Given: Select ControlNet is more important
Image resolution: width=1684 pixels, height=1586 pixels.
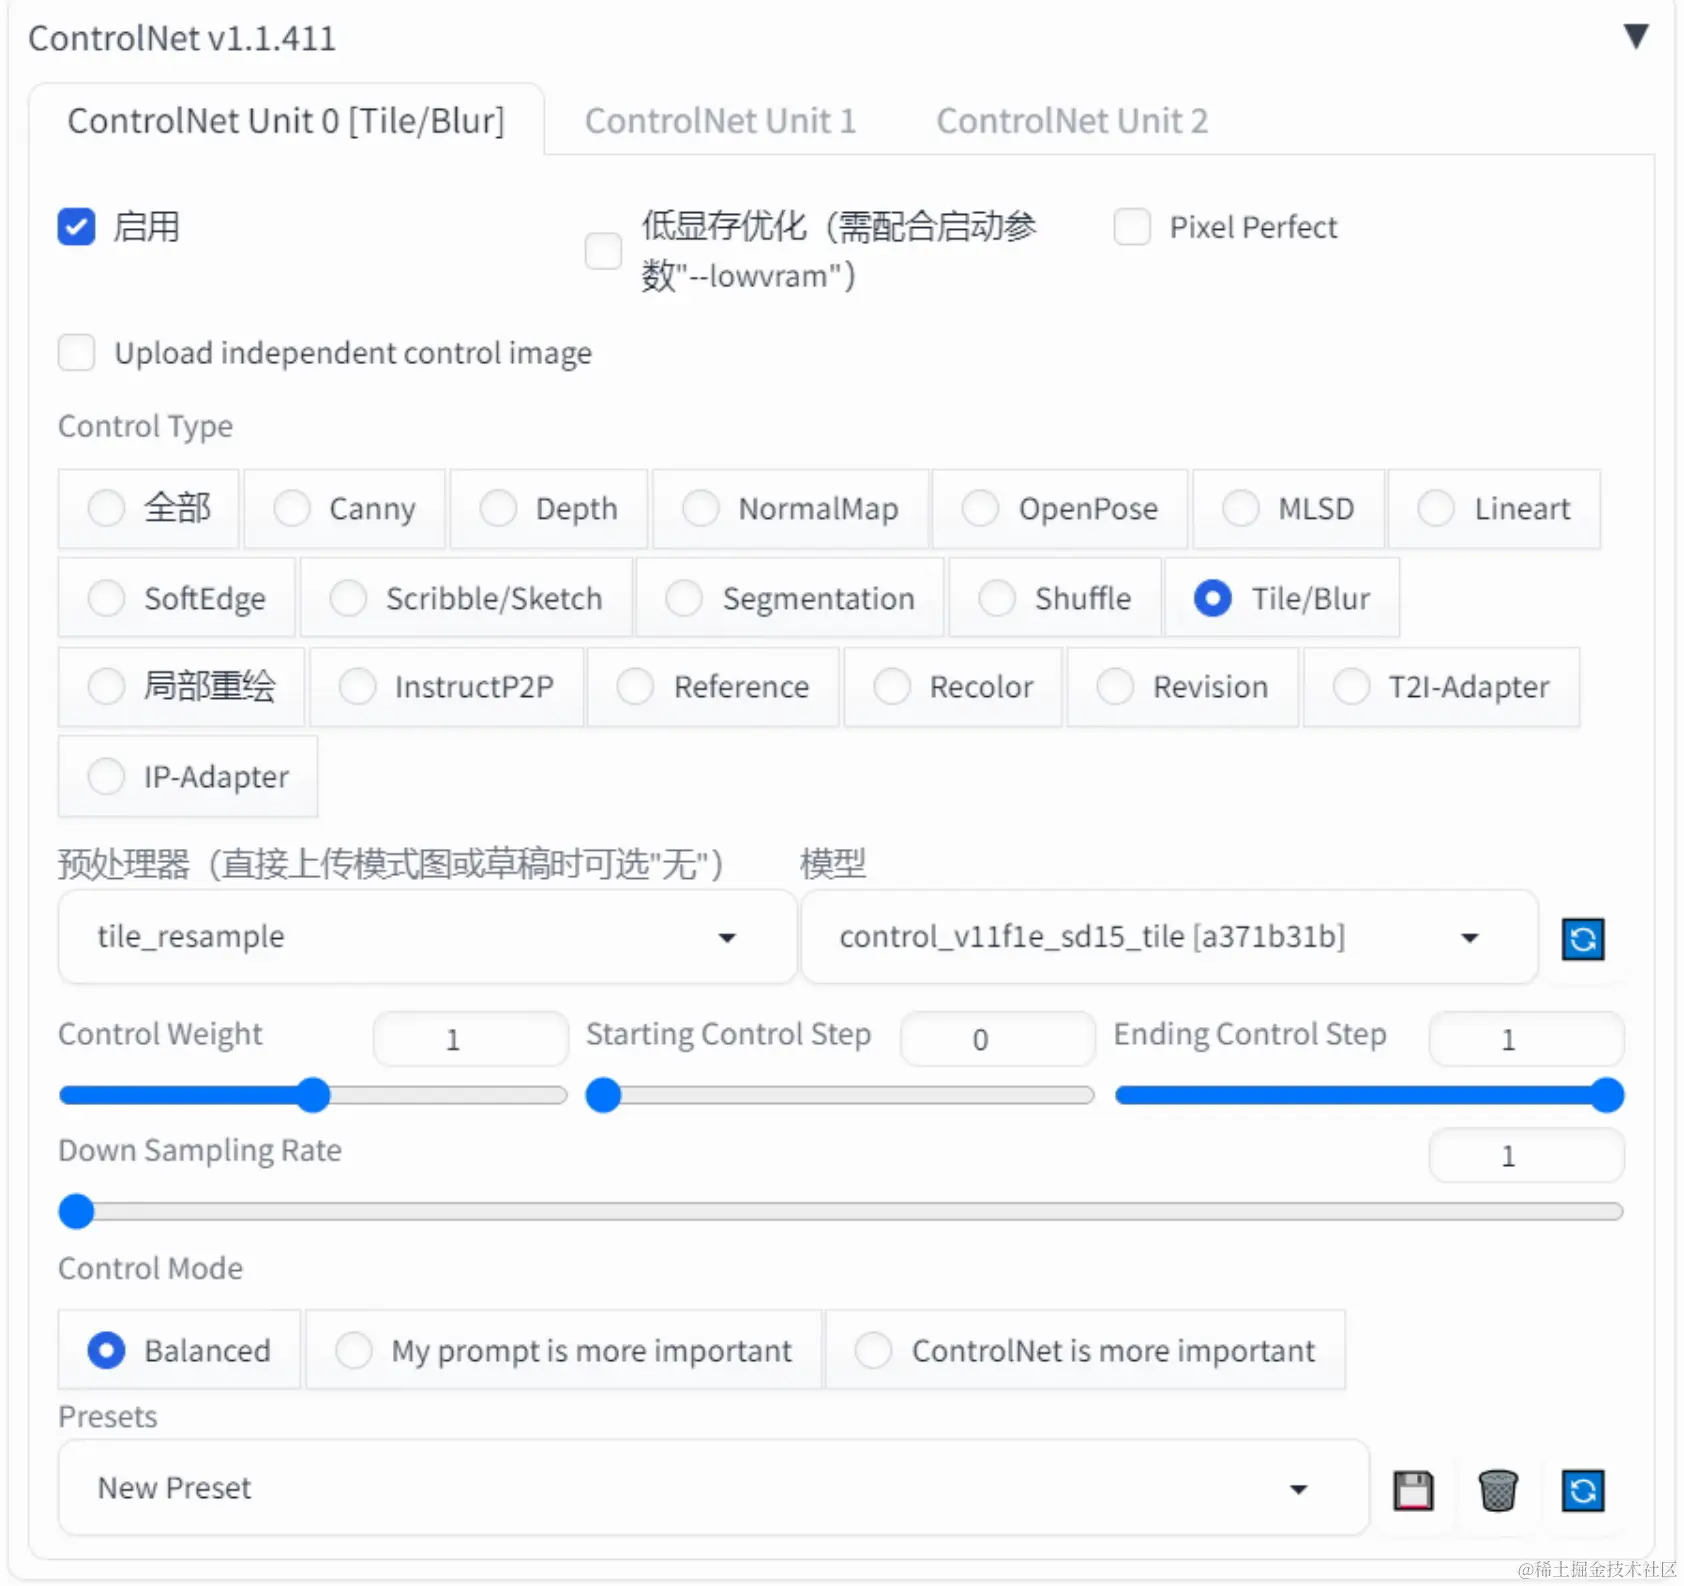Looking at the screenshot, I should [1086, 1351].
